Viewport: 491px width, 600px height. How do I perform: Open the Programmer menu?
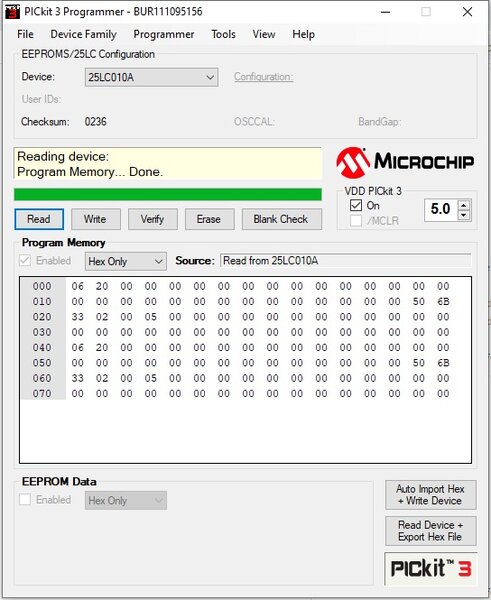click(x=164, y=34)
